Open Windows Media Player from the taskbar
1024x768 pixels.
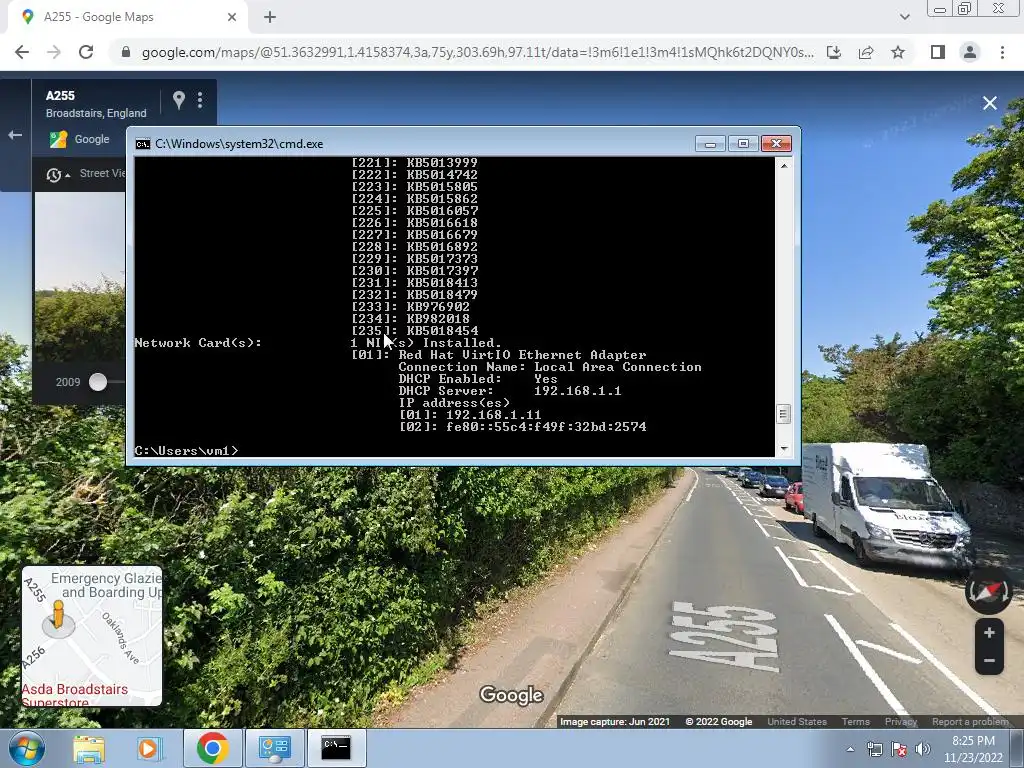click(148, 748)
